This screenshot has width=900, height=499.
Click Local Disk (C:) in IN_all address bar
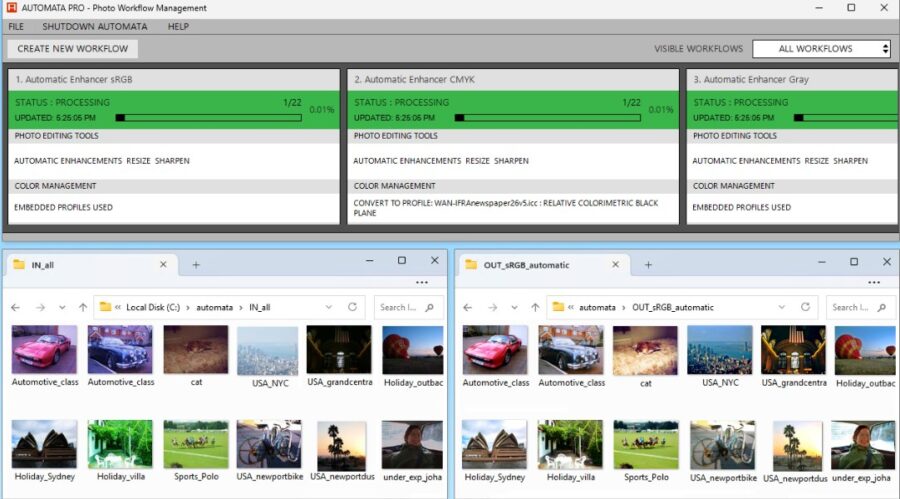[x=153, y=308]
